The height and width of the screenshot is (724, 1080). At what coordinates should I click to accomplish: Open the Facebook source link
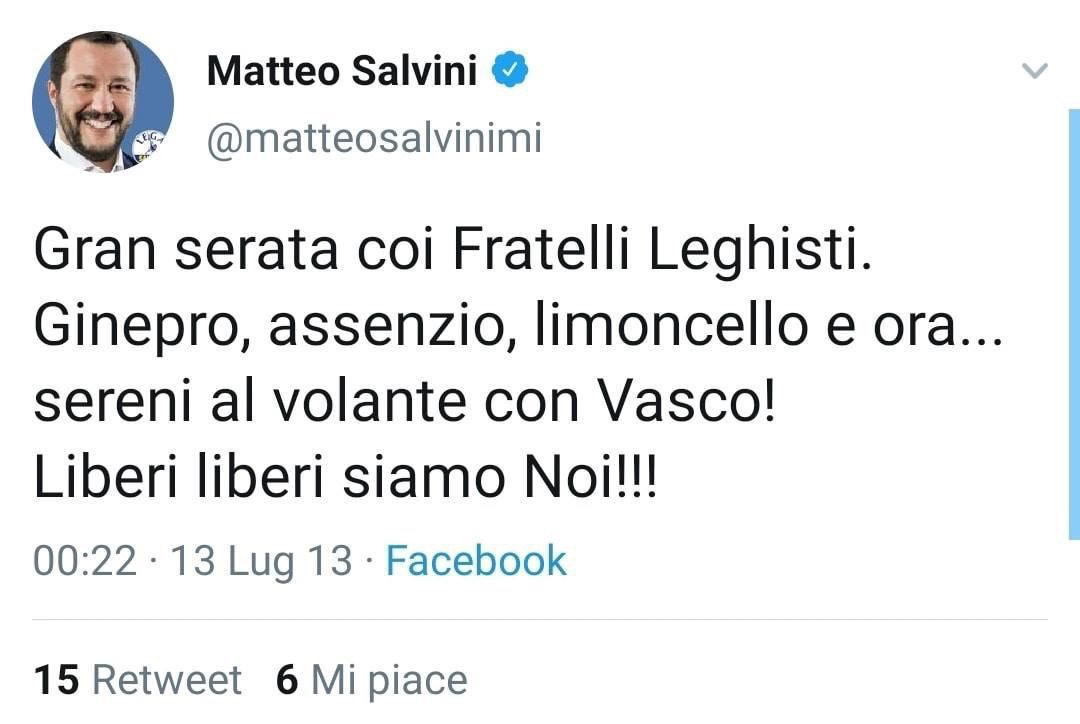tap(476, 561)
